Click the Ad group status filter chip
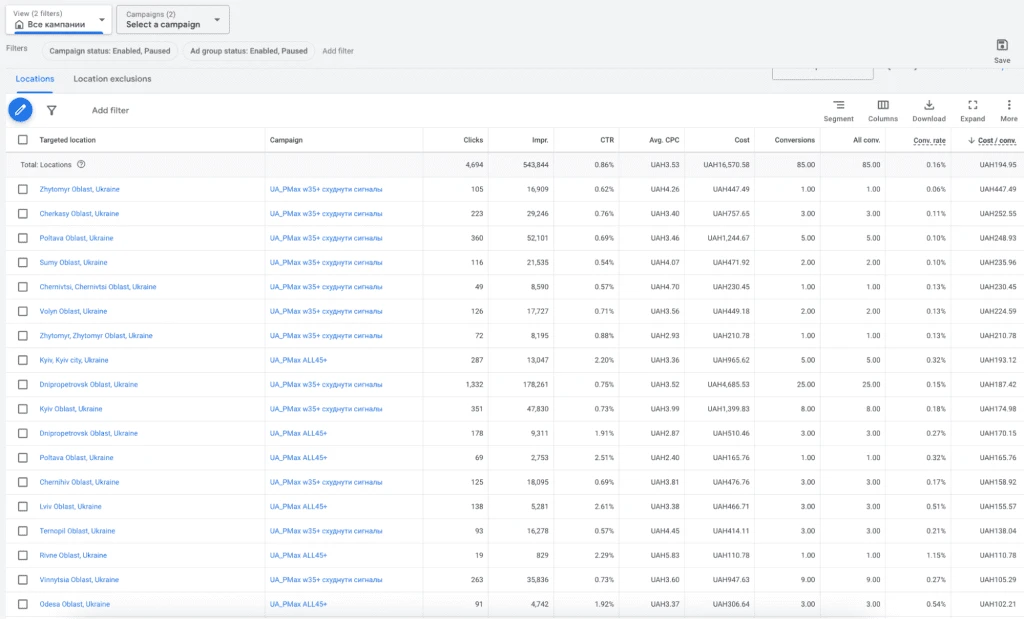The image size is (1024, 619). (x=249, y=51)
